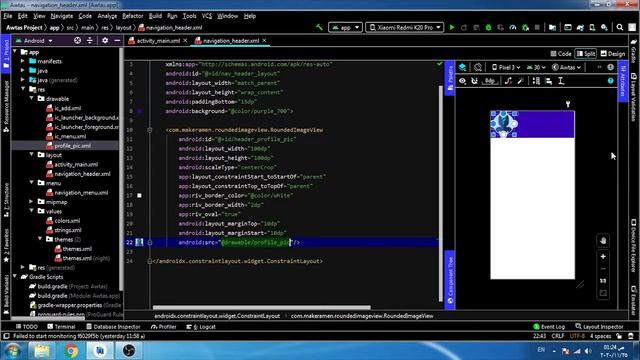Hide the Project tool window with minus icon
The image size is (640, 360).
117,40
